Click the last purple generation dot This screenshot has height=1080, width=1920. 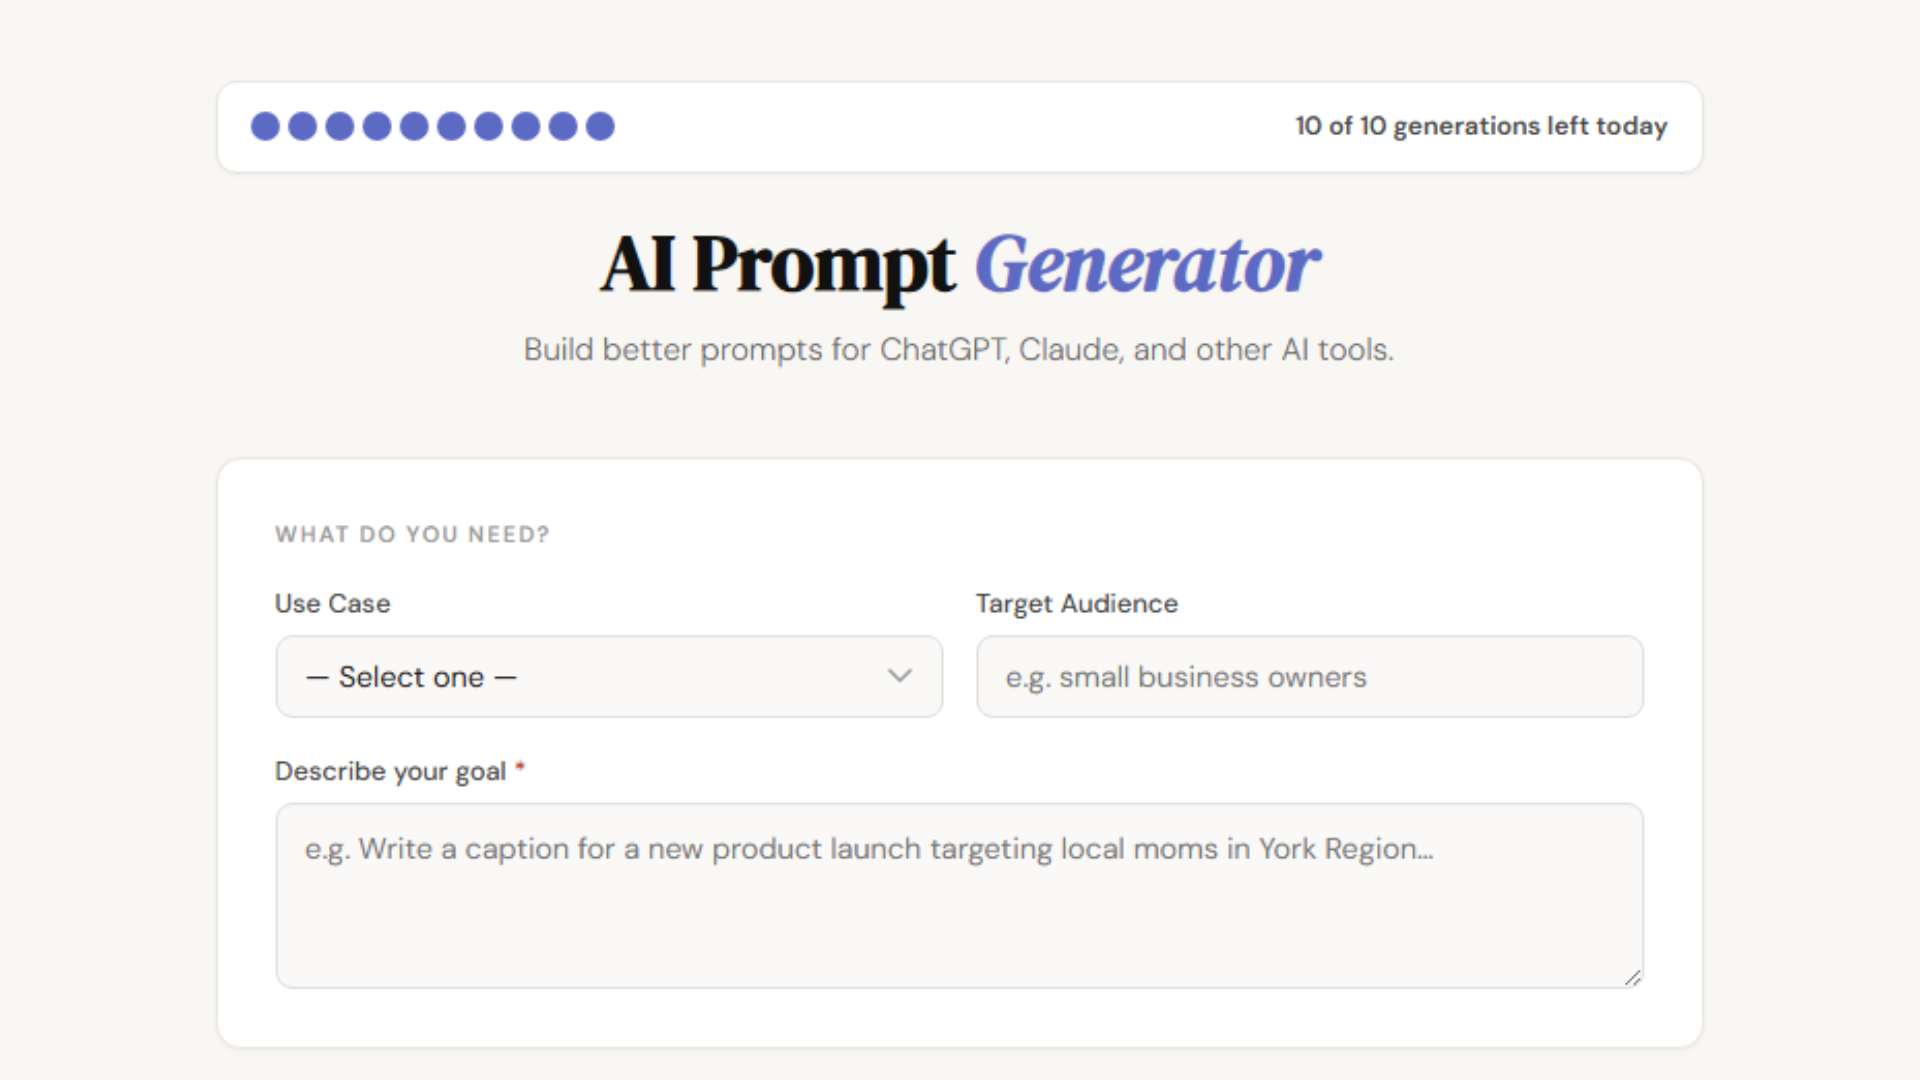(600, 126)
